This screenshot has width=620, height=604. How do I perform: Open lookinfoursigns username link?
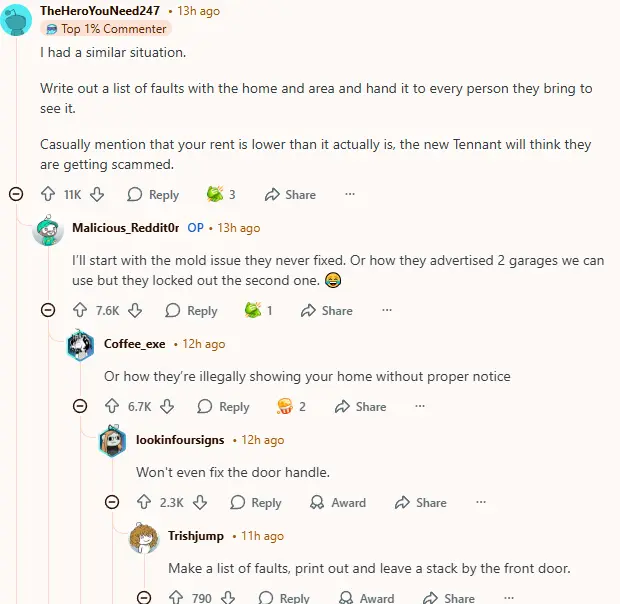(x=180, y=440)
